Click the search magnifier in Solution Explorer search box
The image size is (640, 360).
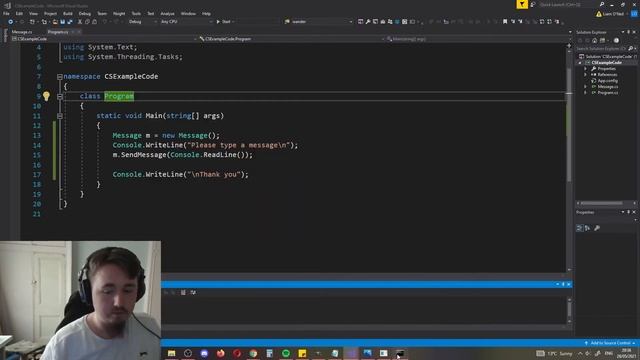coord(631,49)
